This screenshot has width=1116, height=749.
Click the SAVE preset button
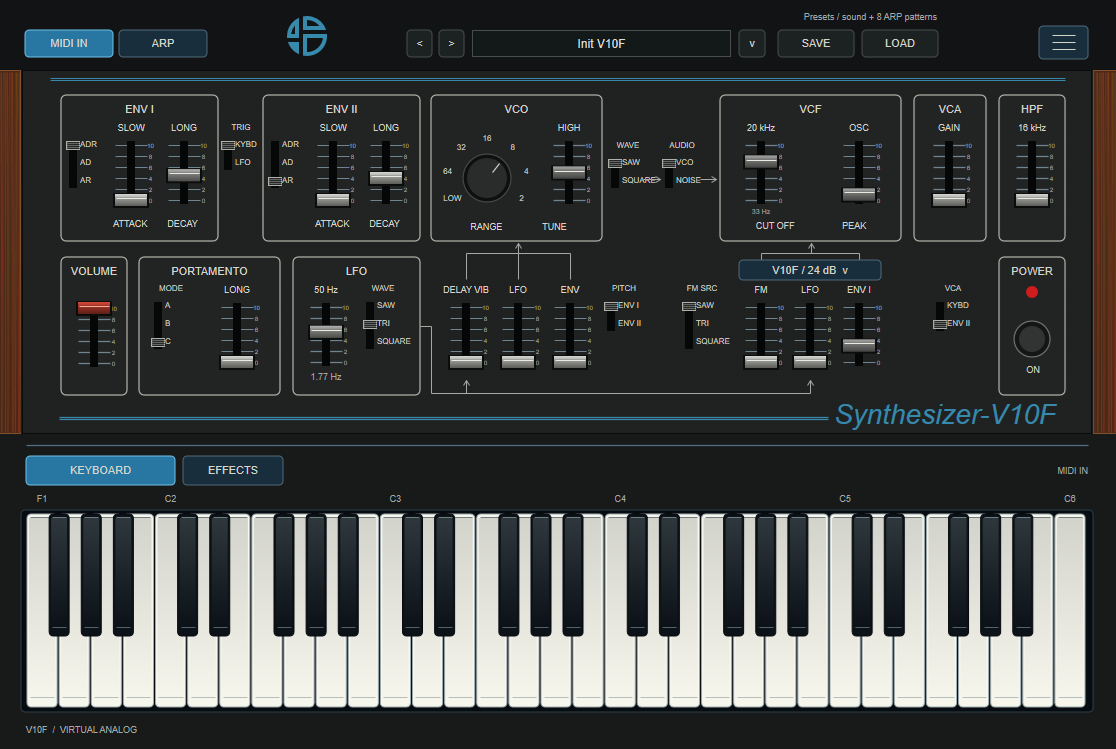click(x=816, y=43)
